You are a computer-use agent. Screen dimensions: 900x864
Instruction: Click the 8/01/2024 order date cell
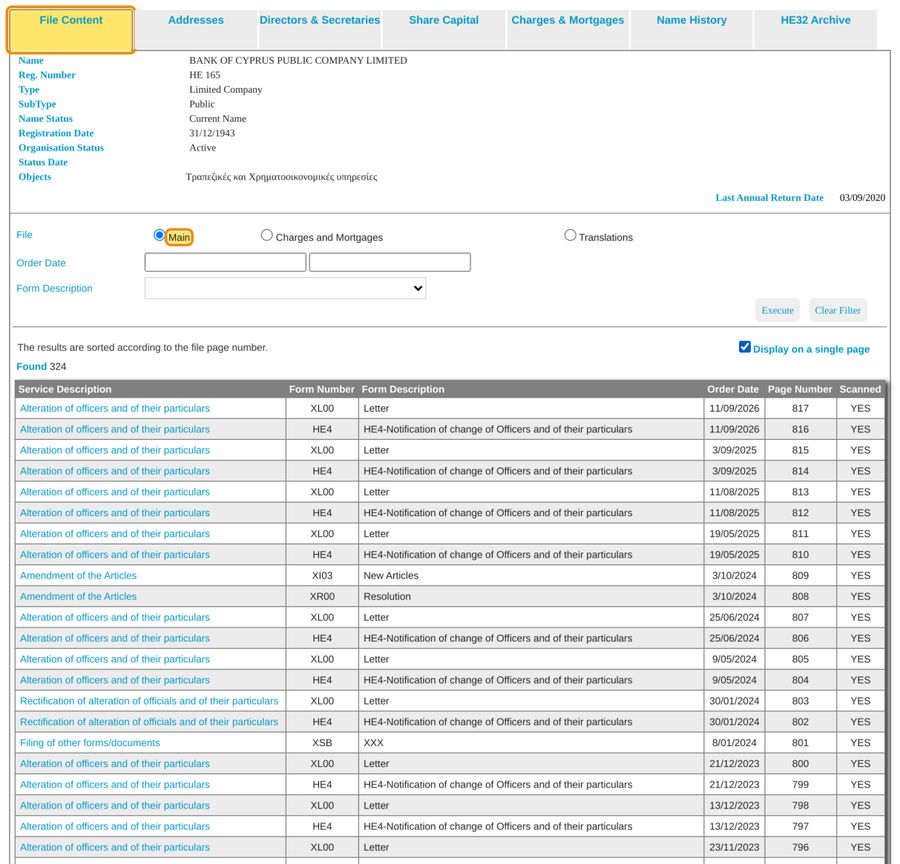pos(734,743)
